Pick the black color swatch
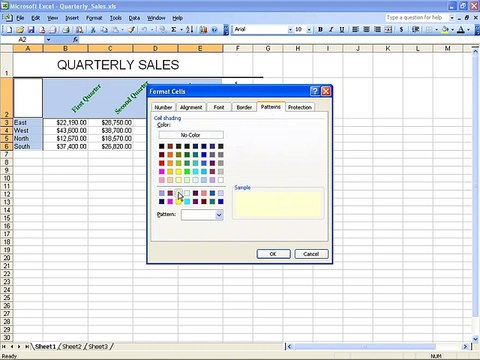 tap(162, 146)
